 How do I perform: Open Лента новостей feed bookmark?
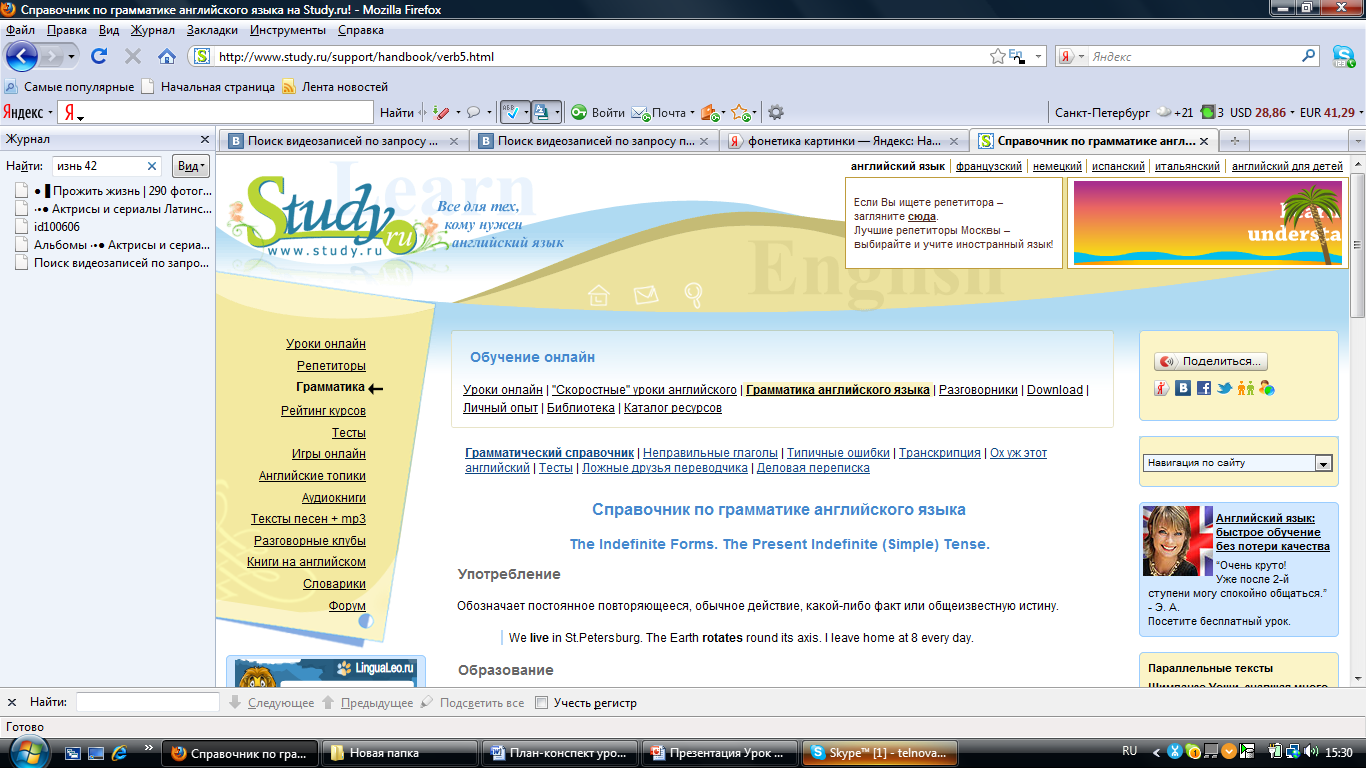(x=335, y=87)
